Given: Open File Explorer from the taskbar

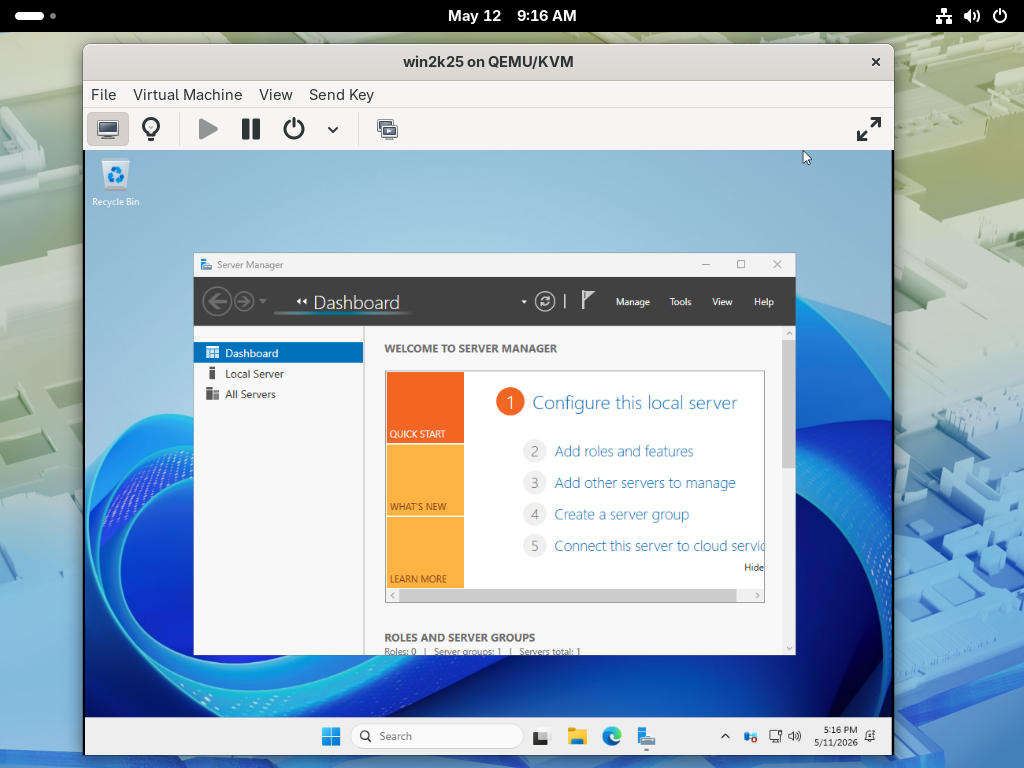Looking at the screenshot, I should click(577, 737).
